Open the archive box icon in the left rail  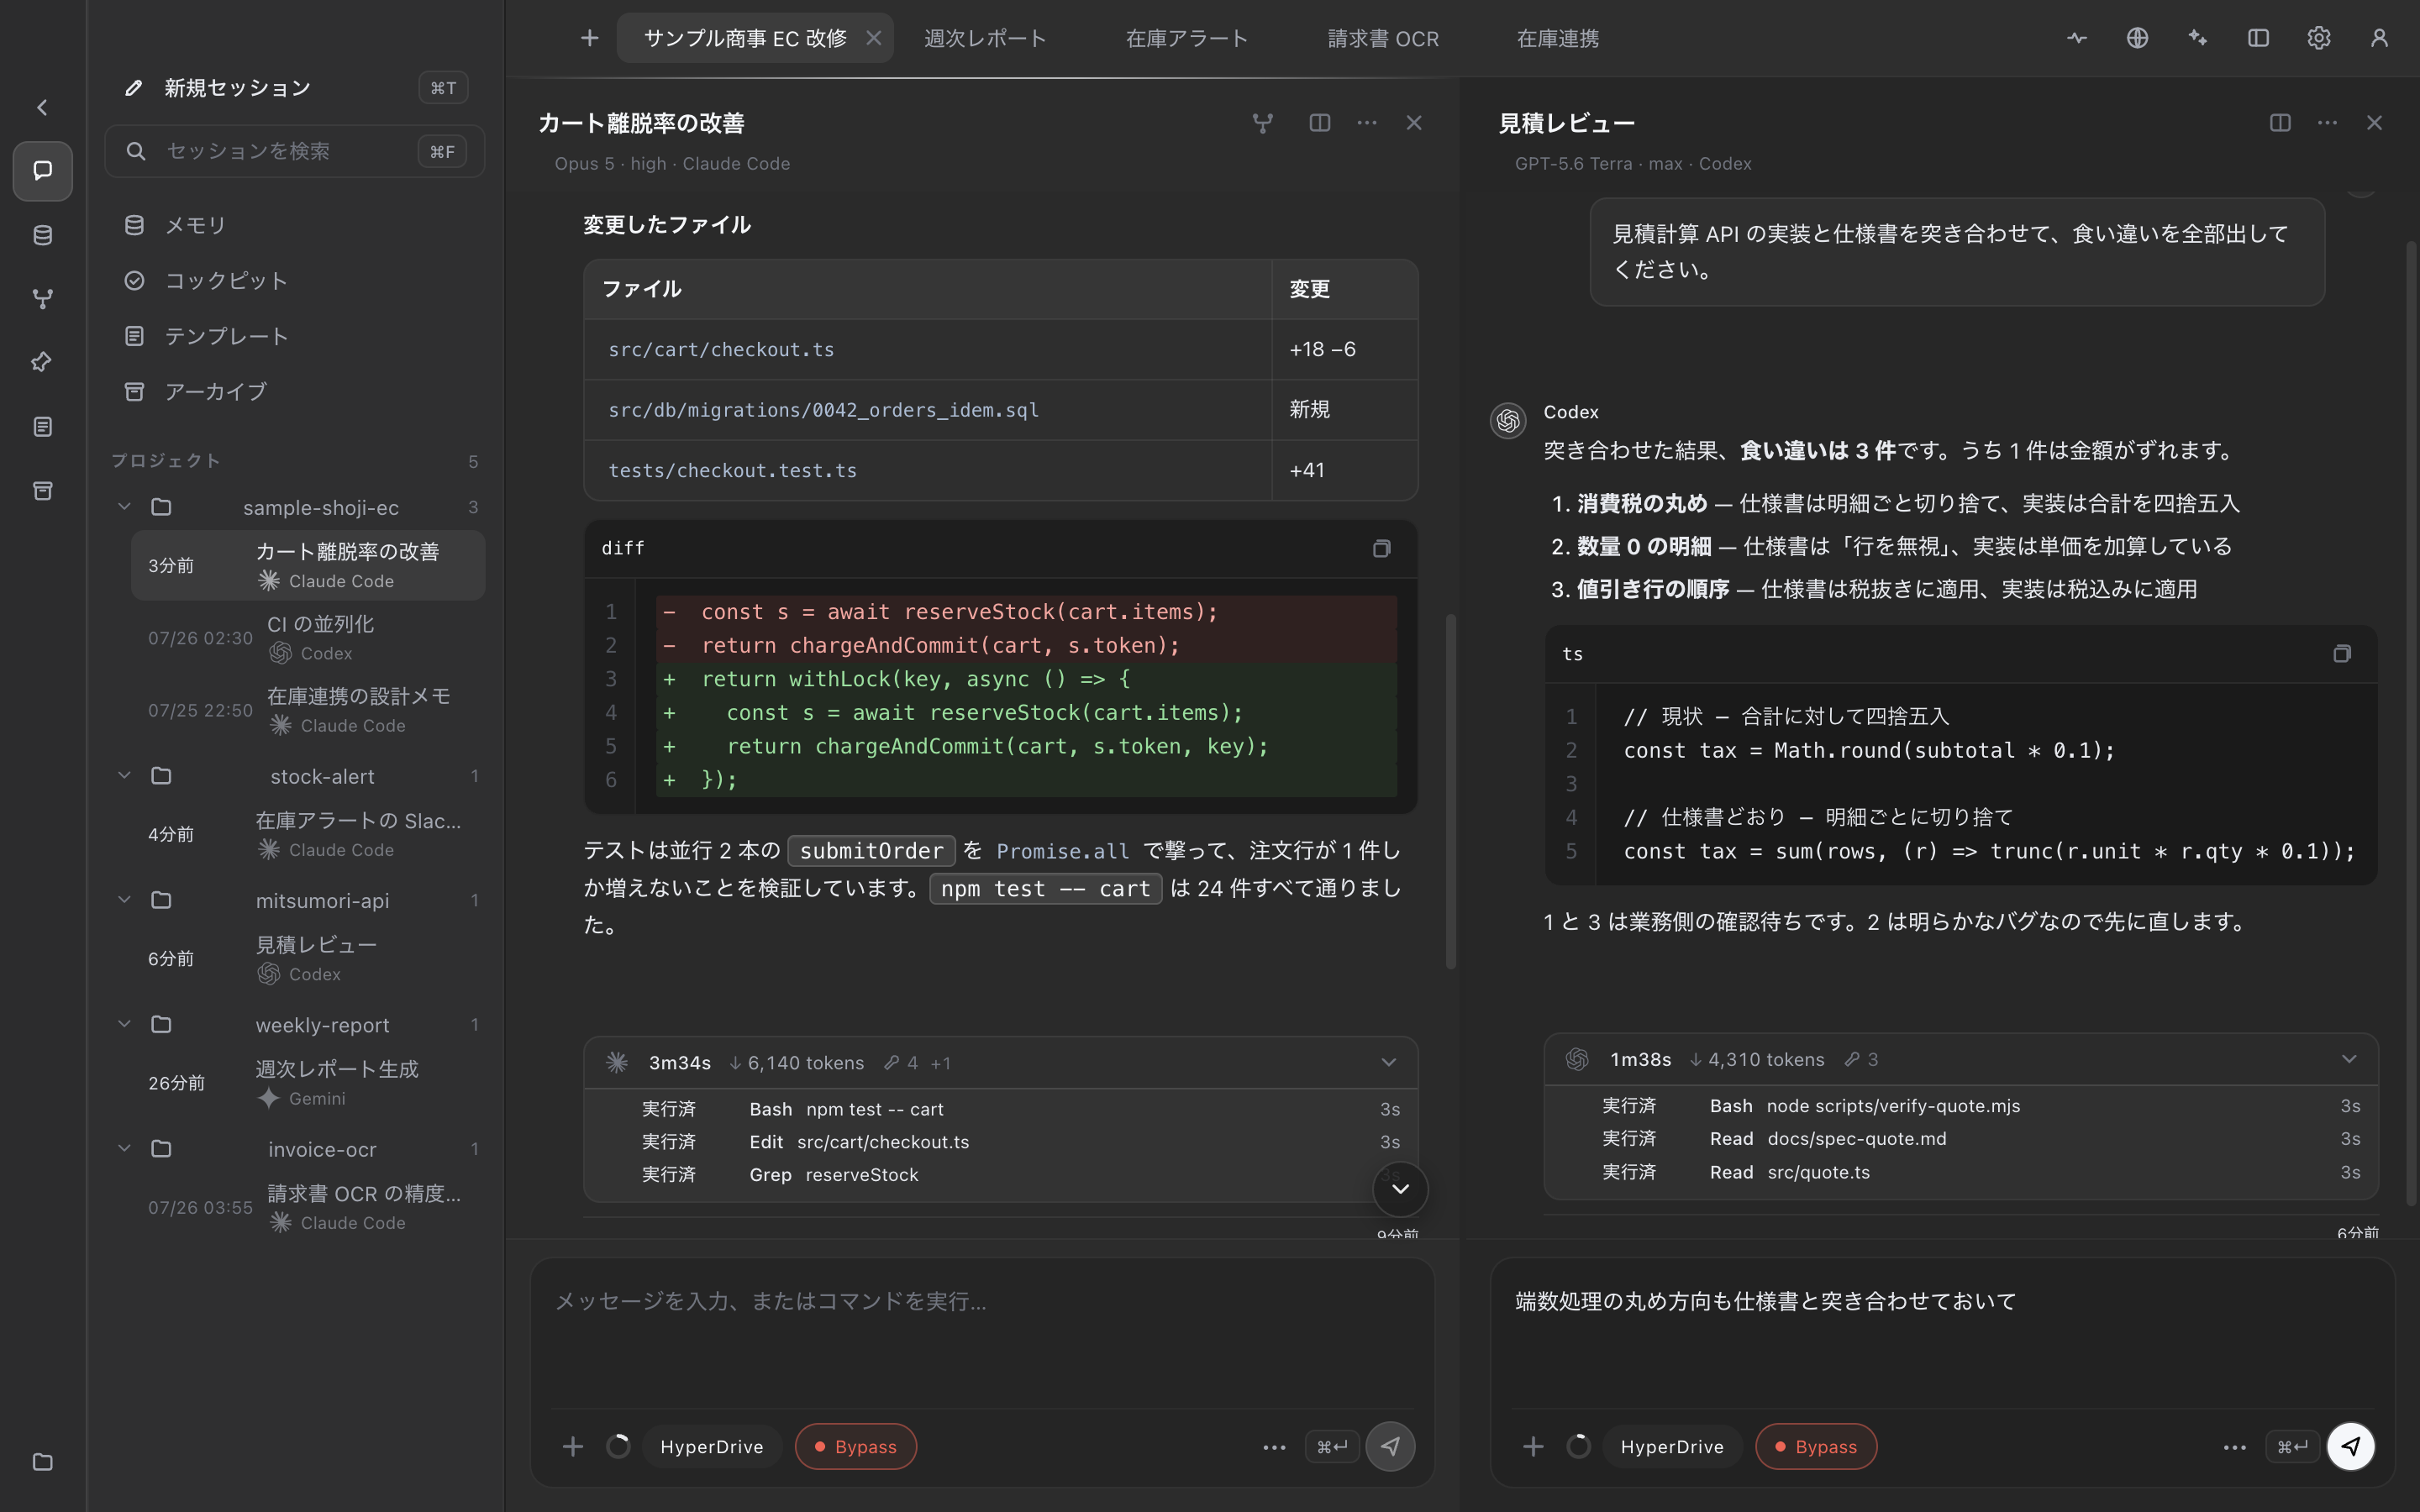point(42,491)
